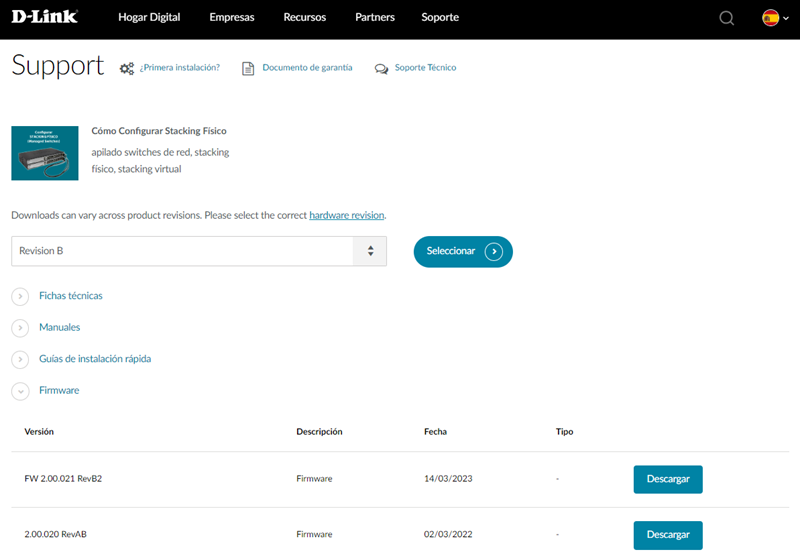The width and height of the screenshot is (800, 556).
Task: Click the Versión column header
Action: tap(39, 432)
